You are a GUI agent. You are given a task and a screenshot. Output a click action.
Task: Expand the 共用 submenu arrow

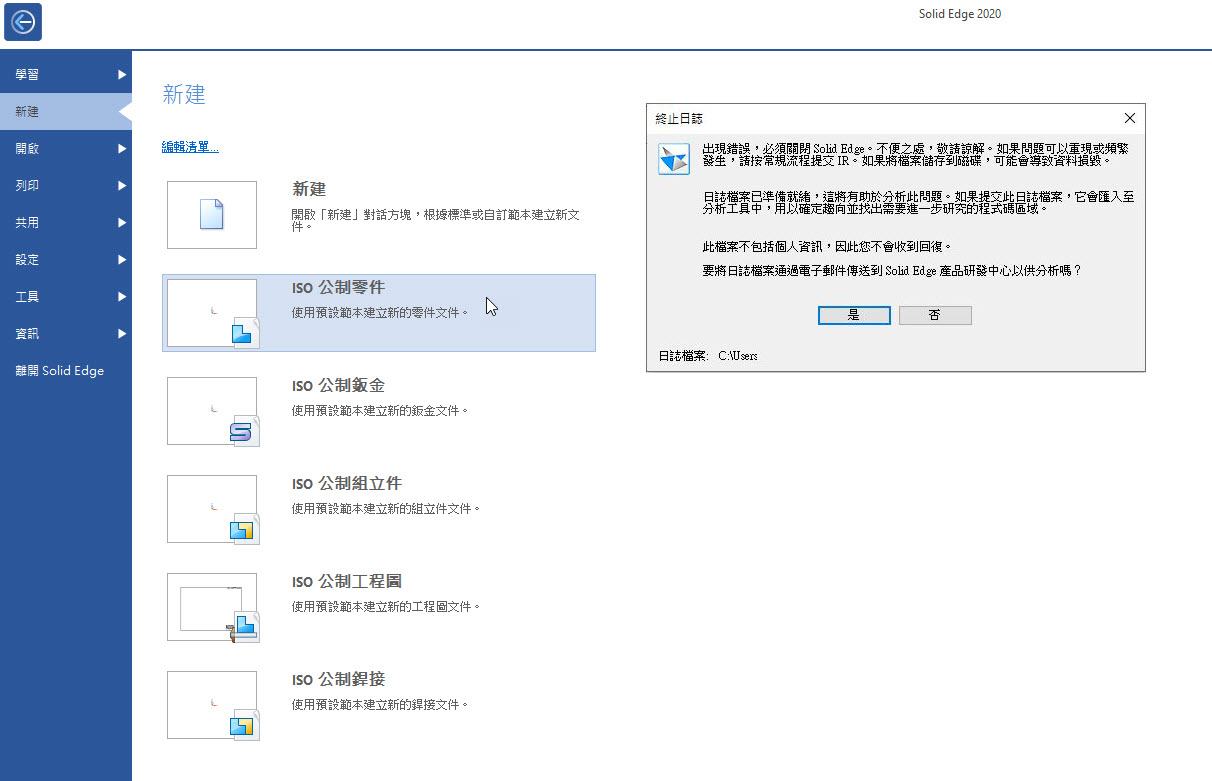(122, 223)
